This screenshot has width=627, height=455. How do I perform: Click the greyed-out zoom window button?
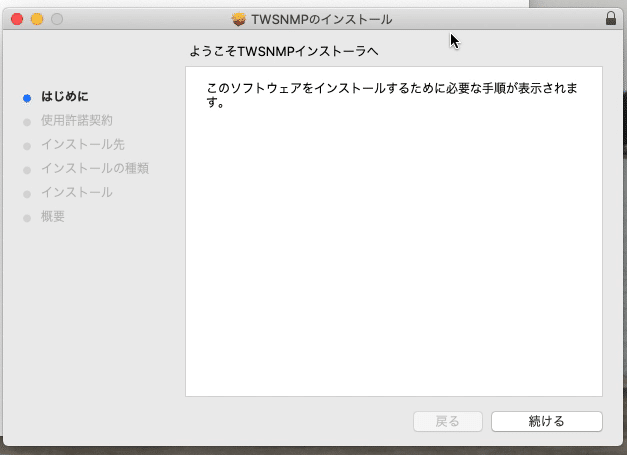[x=57, y=19]
